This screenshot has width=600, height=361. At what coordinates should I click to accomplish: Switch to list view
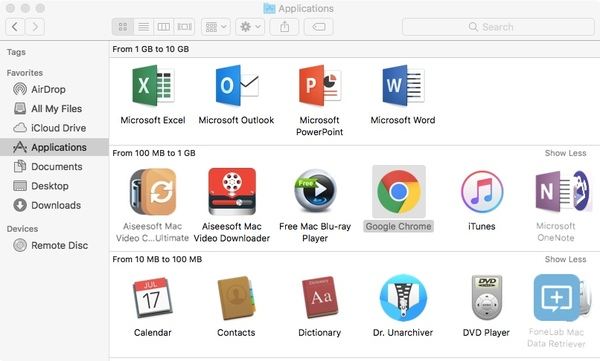click(x=143, y=27)
